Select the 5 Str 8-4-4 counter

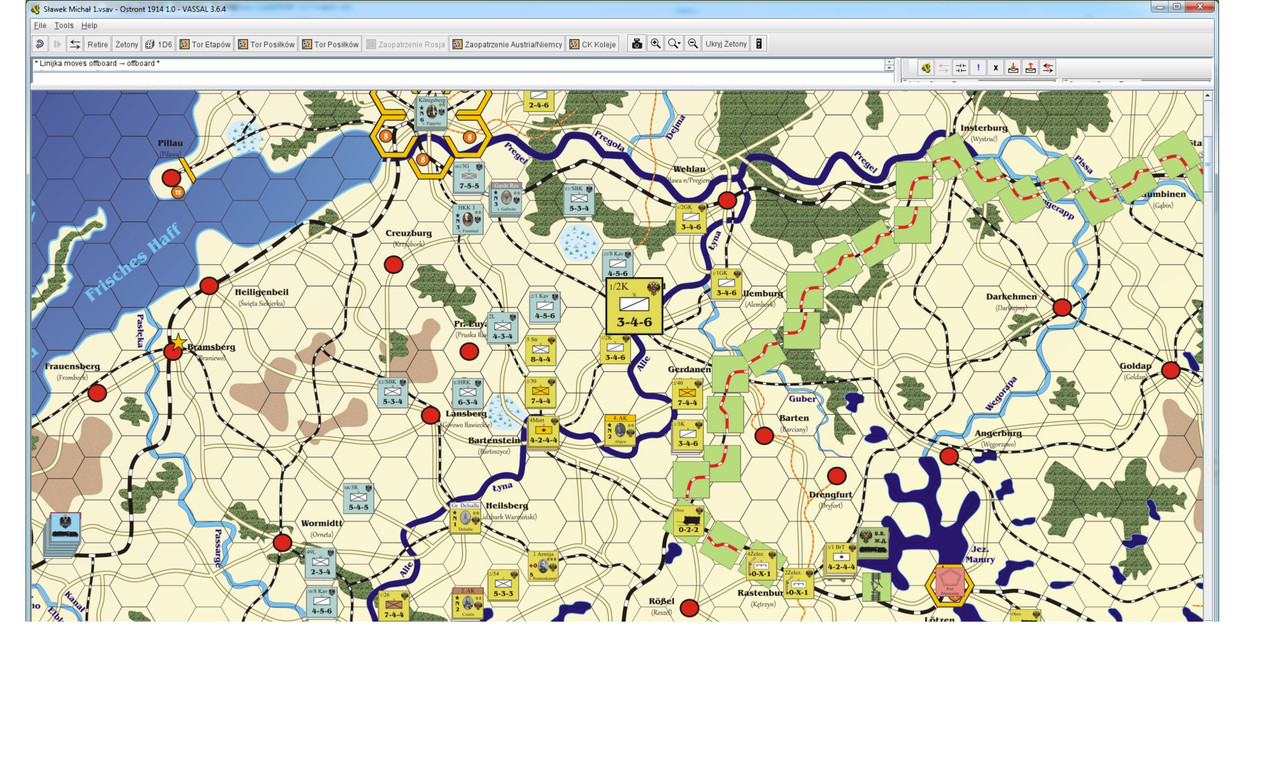tap(540, 350)
